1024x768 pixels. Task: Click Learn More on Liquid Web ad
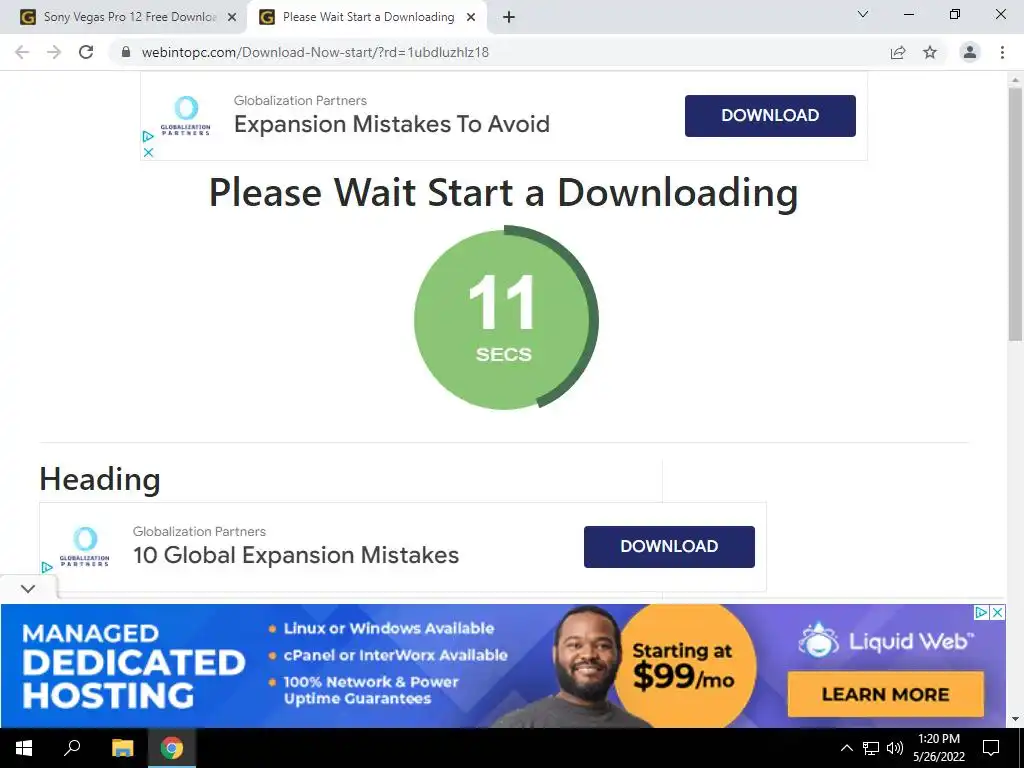coord(886,694)
